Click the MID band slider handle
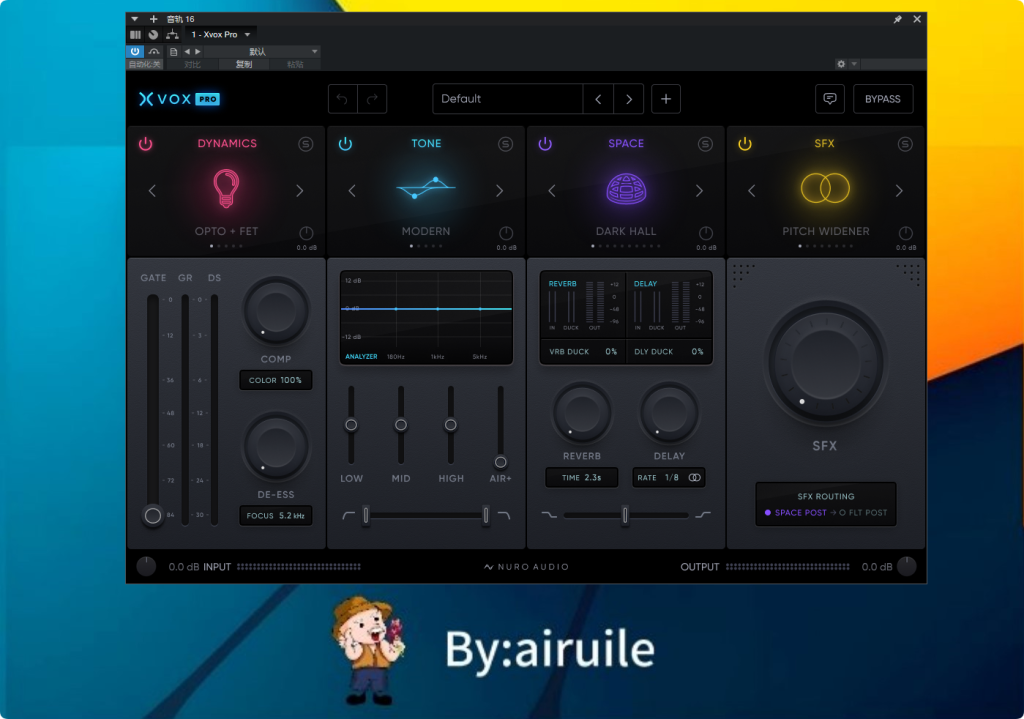The image size is (1024, 719). pos(401,425)
